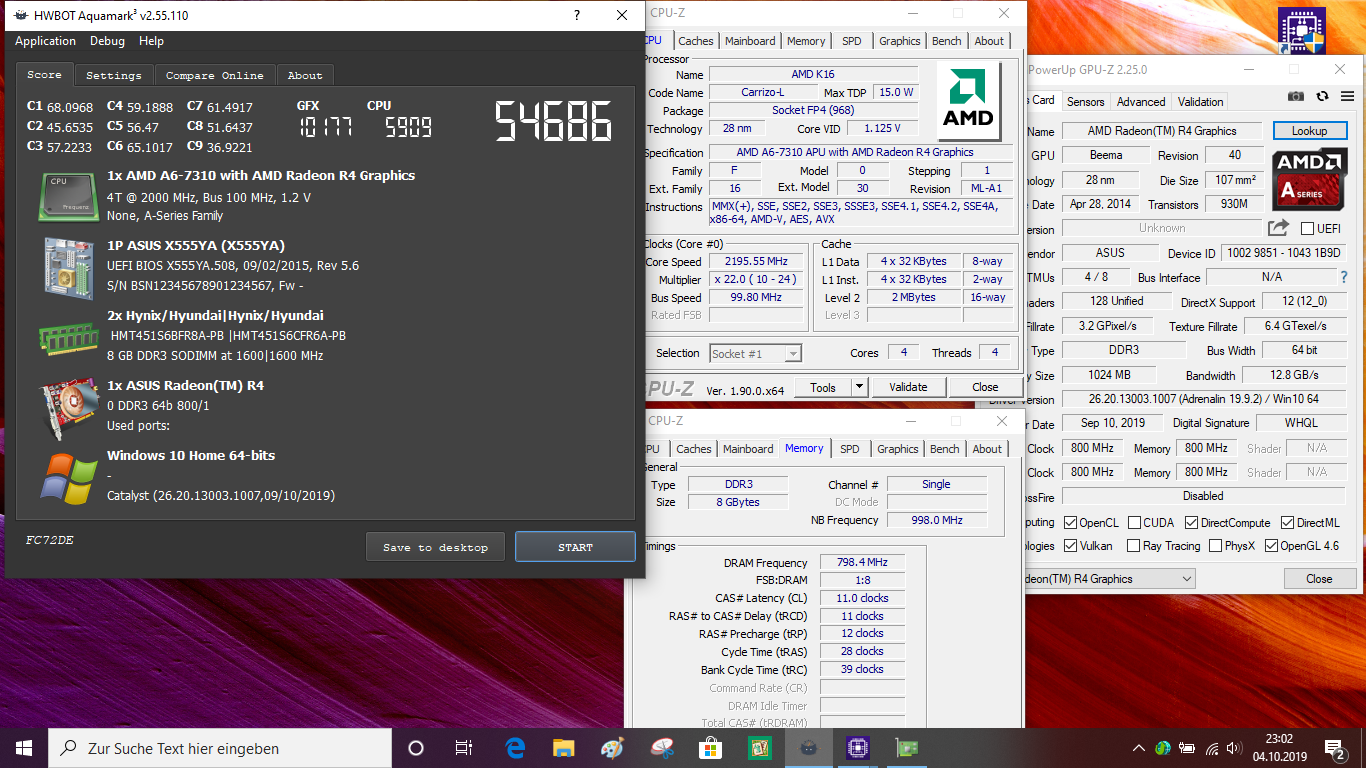Click the AMD A-Series logo in GPU-Z
This screenshot has width=1366, height=768.
pyautogui.click(x=1309, y=179)
